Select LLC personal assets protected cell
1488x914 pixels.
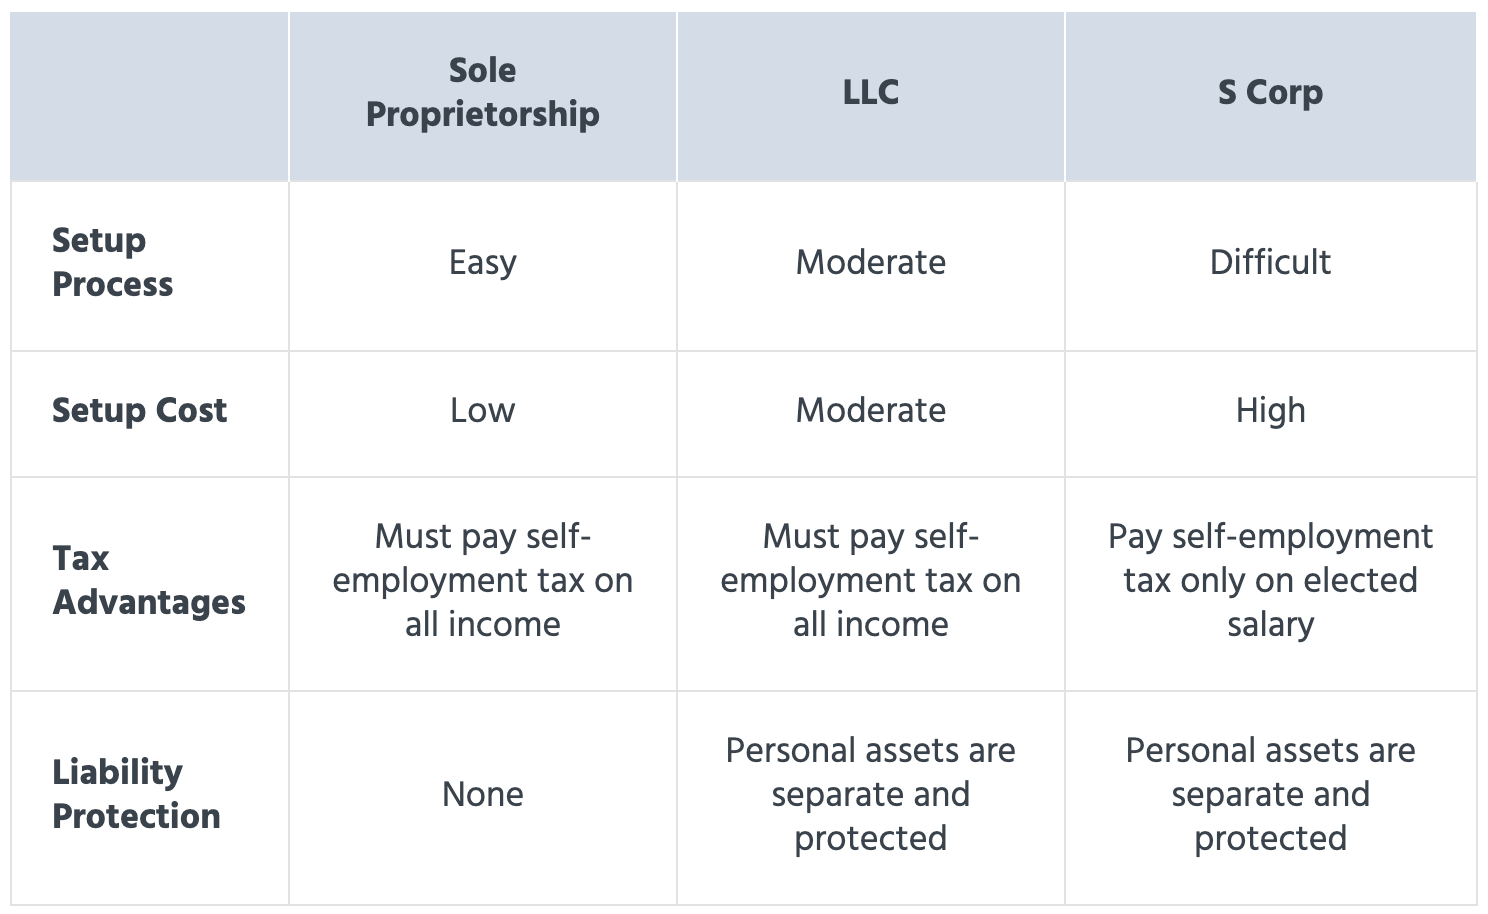point(871,795)
